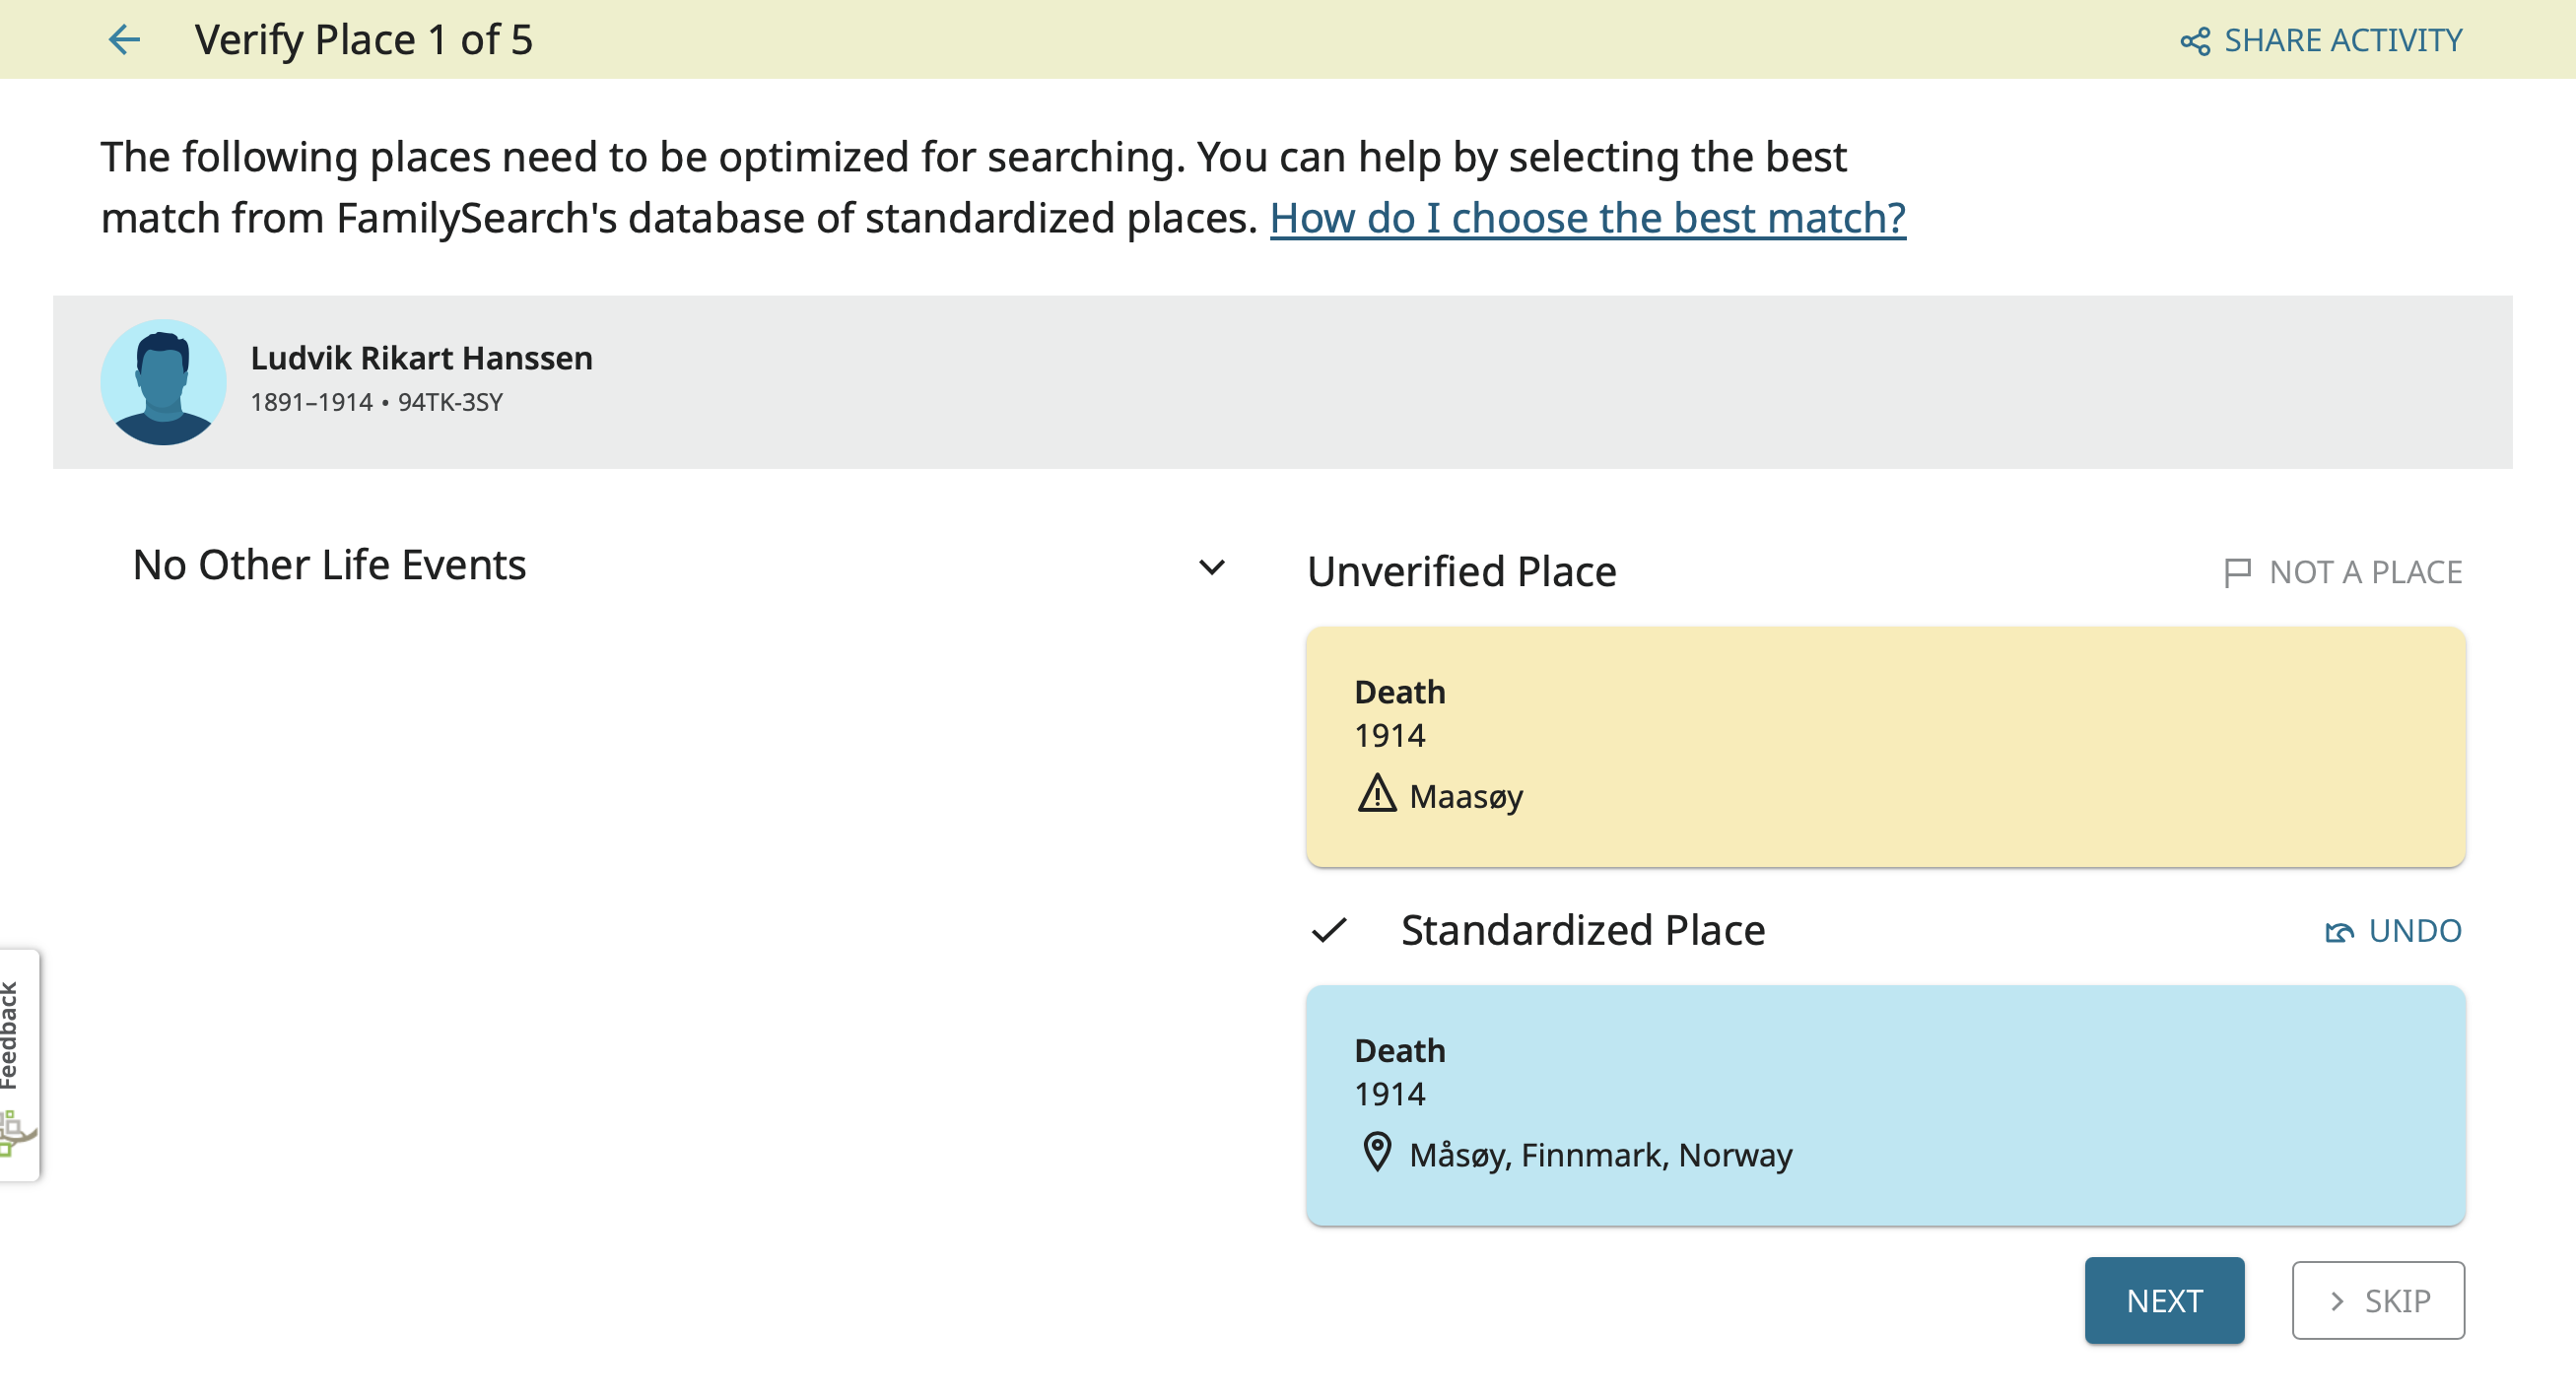Click Ludvik Rikart Hanssen's avatar portrait
Screen dimensions: 2576x1397
pos(163,382)
